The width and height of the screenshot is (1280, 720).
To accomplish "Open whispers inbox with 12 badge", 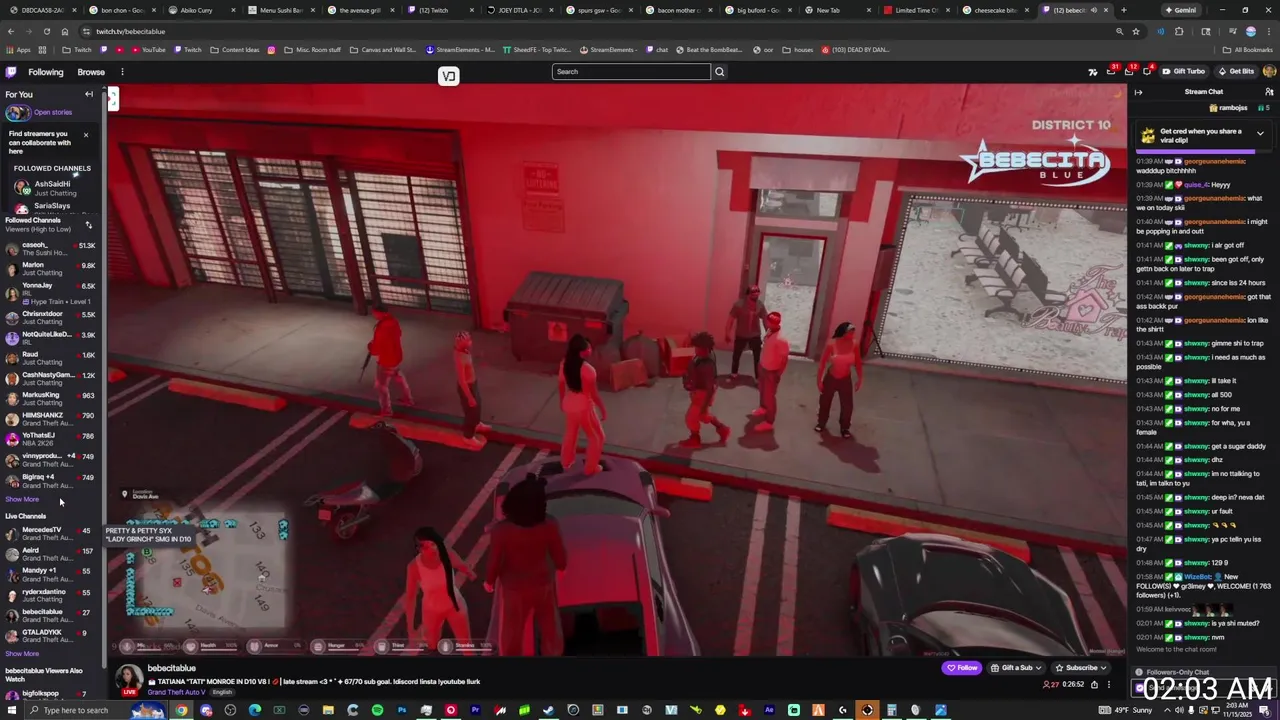I will point(1129,72).
